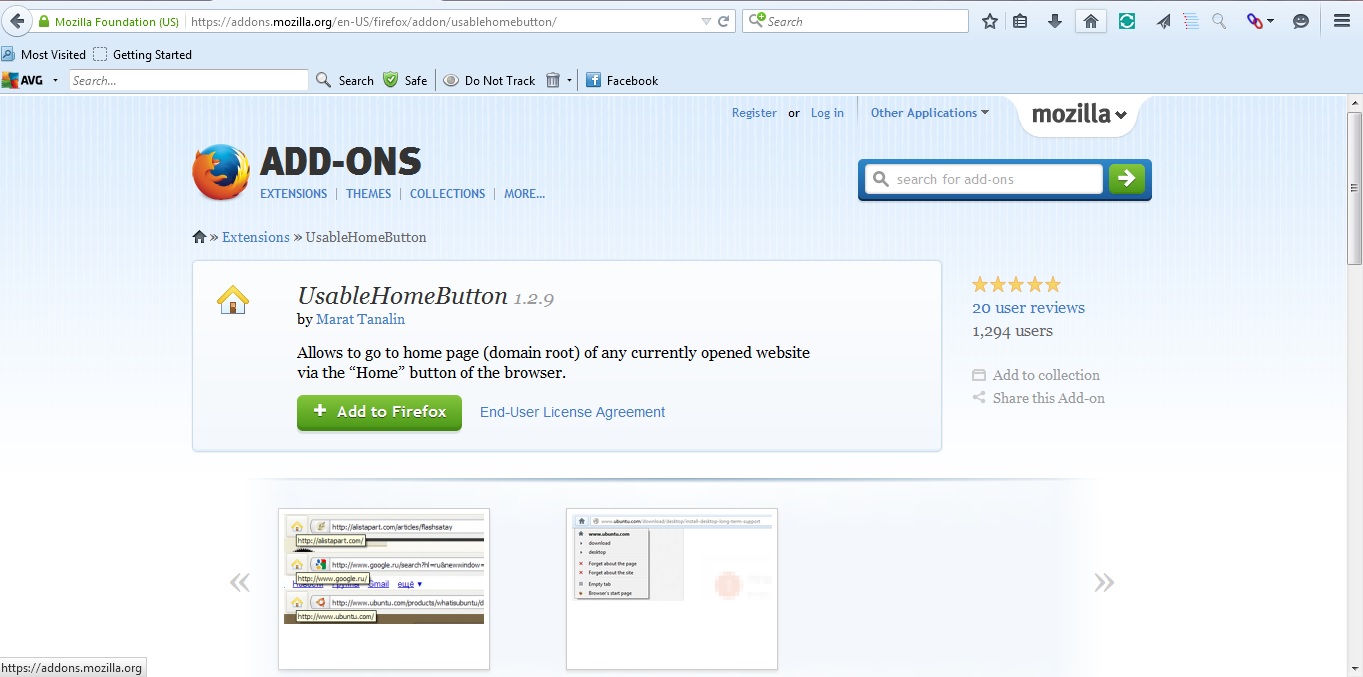Click Share this Add-on
Screen dimensions: 1363x677
click(1038, 398)
